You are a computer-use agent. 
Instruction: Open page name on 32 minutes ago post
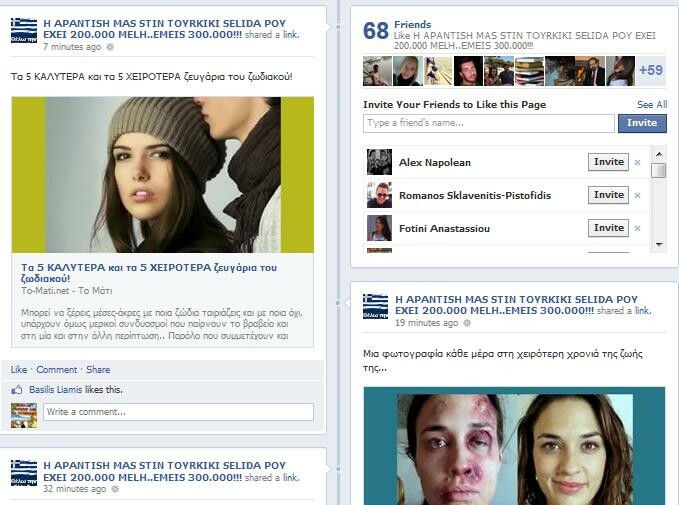point(165,472)
